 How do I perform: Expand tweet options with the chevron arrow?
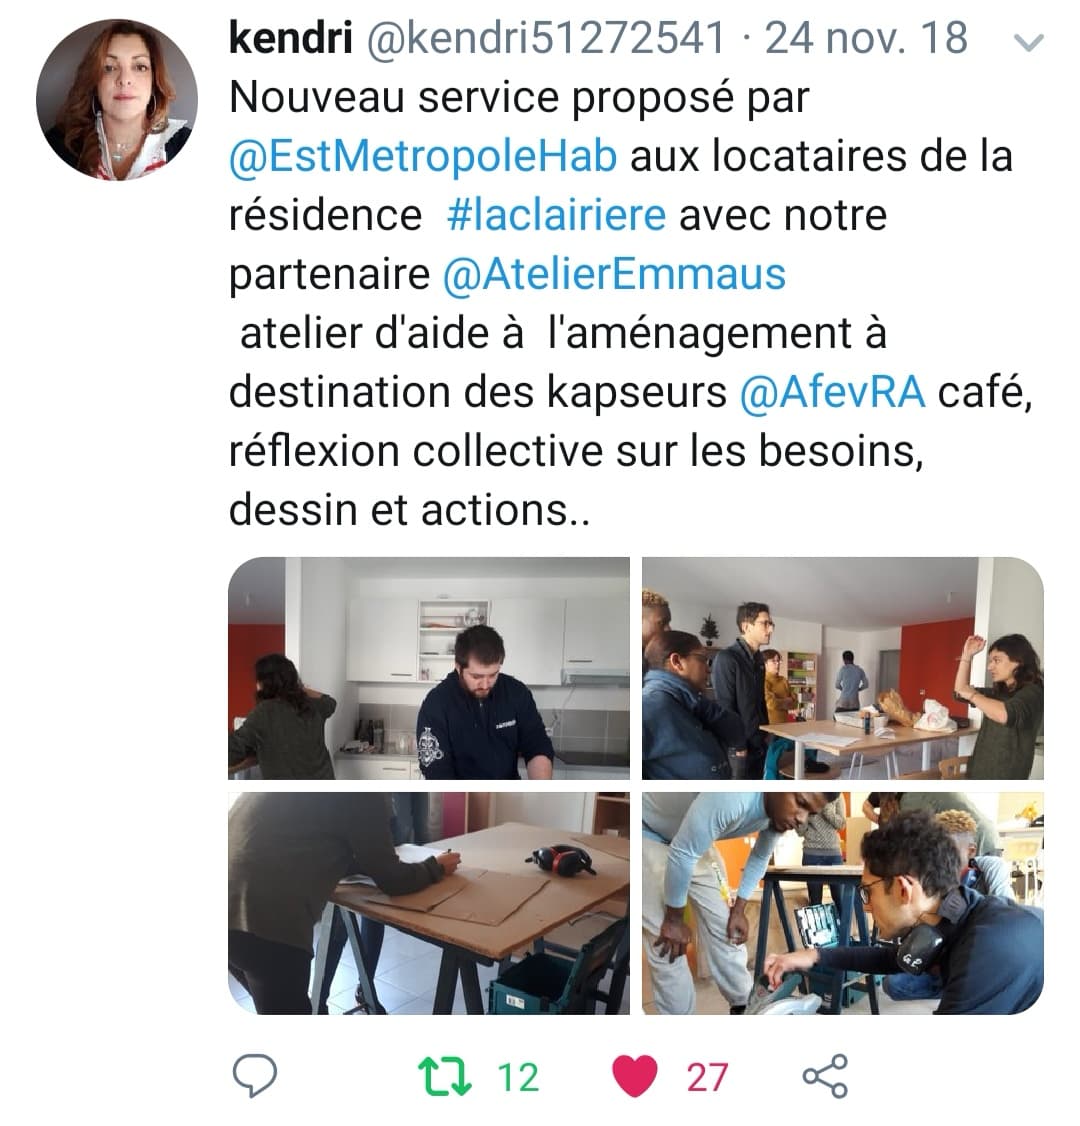click(1028, 43)
